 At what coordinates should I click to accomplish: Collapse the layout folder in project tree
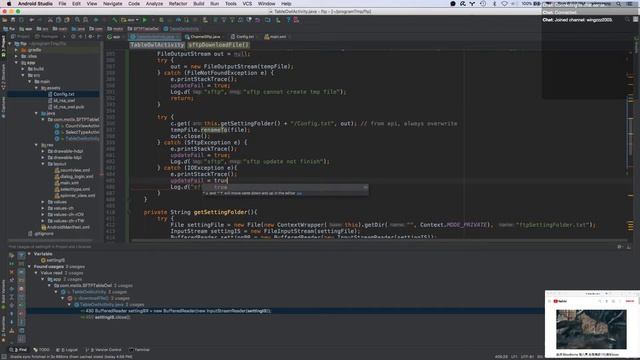coord(43,164)
